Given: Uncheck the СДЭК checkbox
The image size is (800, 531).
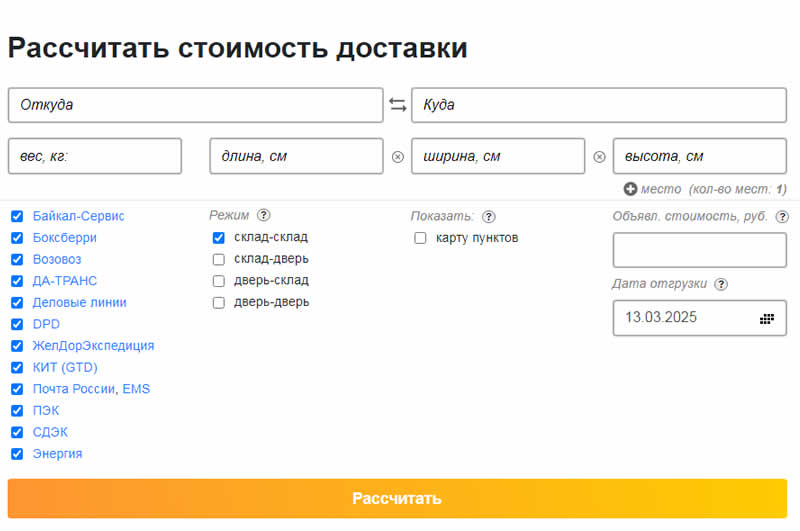Looking at the screenshot, I should pos(17,432).
